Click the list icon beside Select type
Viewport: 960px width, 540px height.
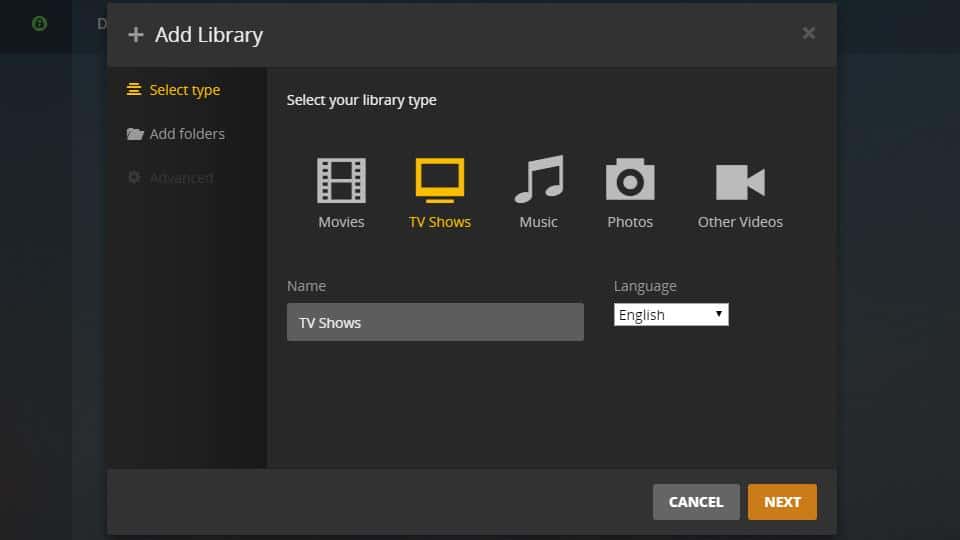134,90
